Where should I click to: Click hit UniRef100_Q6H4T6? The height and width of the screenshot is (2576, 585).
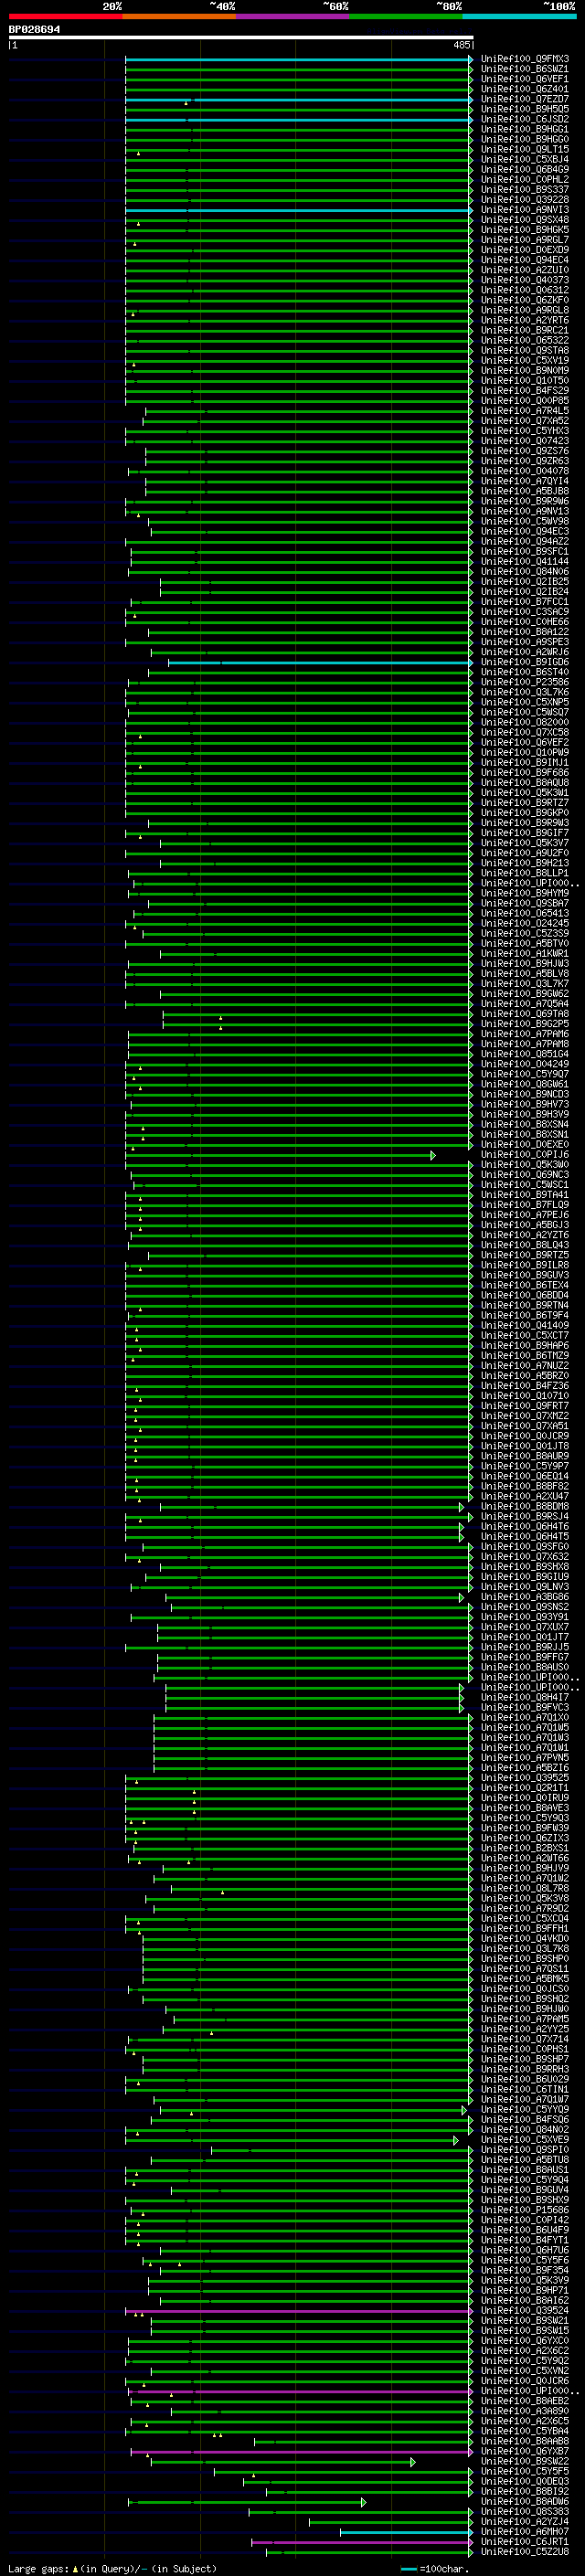(525, 1527)
